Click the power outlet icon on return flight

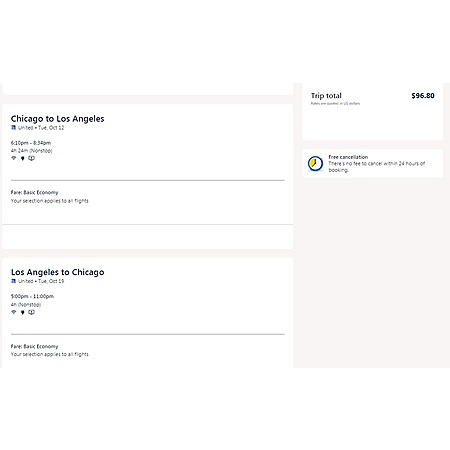[x=23, y=312]
